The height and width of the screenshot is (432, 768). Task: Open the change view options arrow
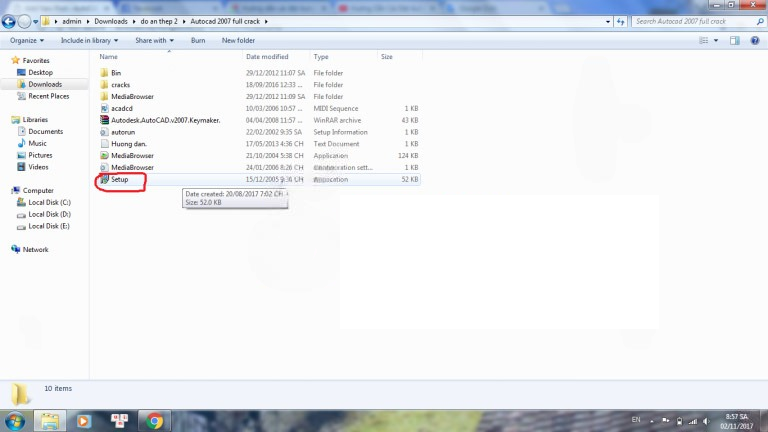pyautogui.click(x=716, y=41)
